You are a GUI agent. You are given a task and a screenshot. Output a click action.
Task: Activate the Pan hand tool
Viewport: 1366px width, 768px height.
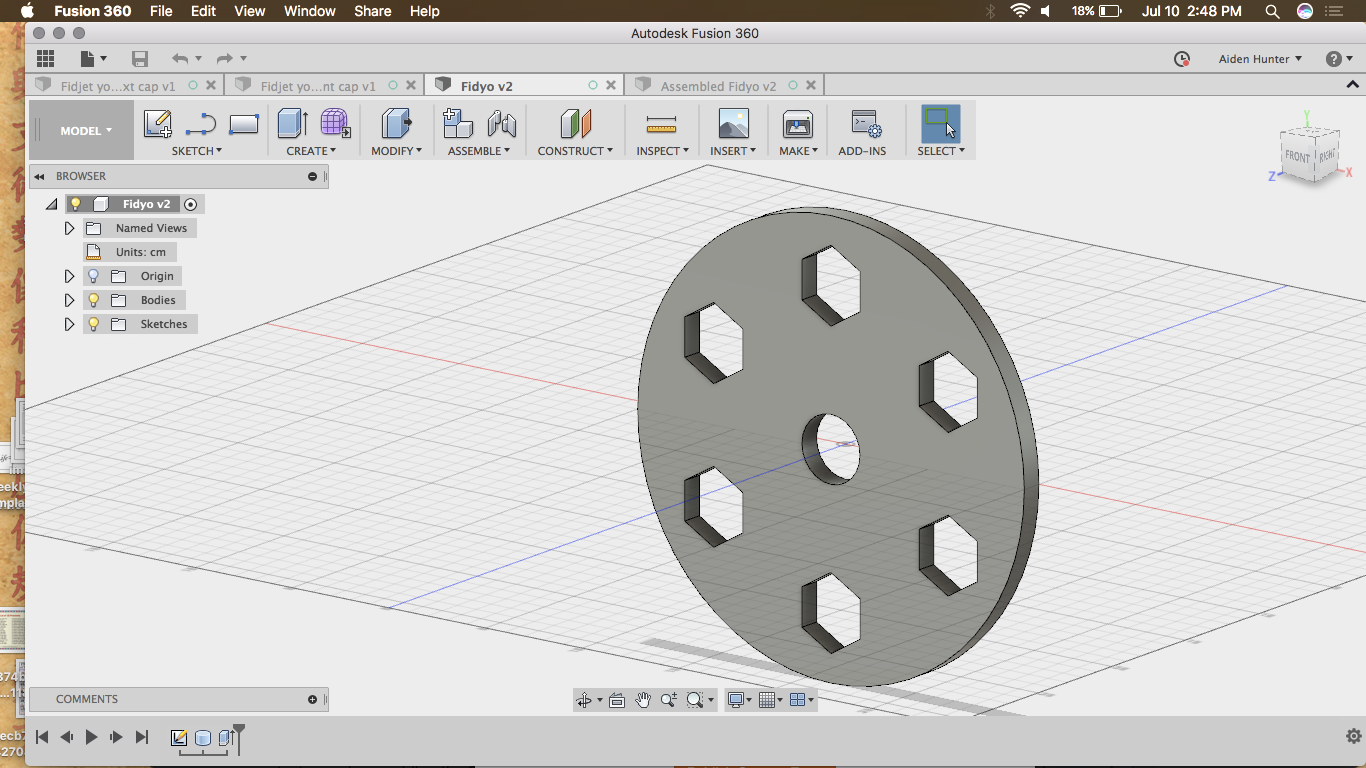pos(643,700)
